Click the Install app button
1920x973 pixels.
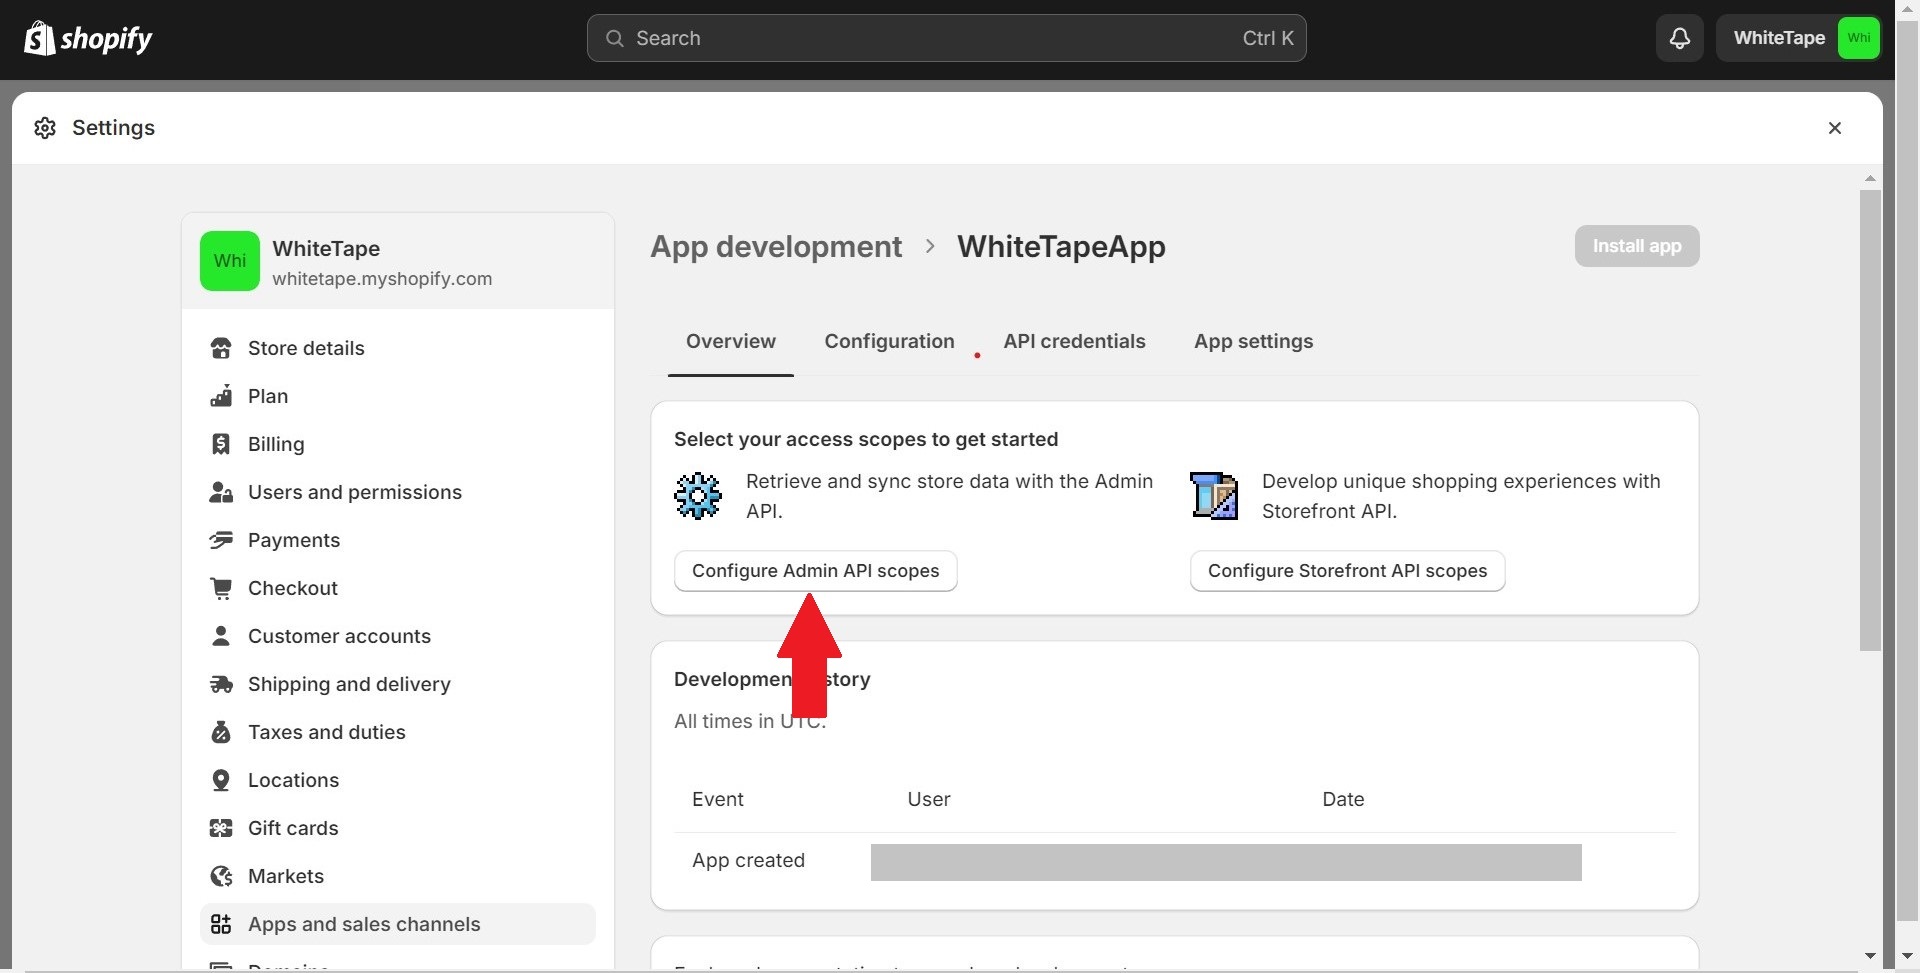[x=1637, y=246]
